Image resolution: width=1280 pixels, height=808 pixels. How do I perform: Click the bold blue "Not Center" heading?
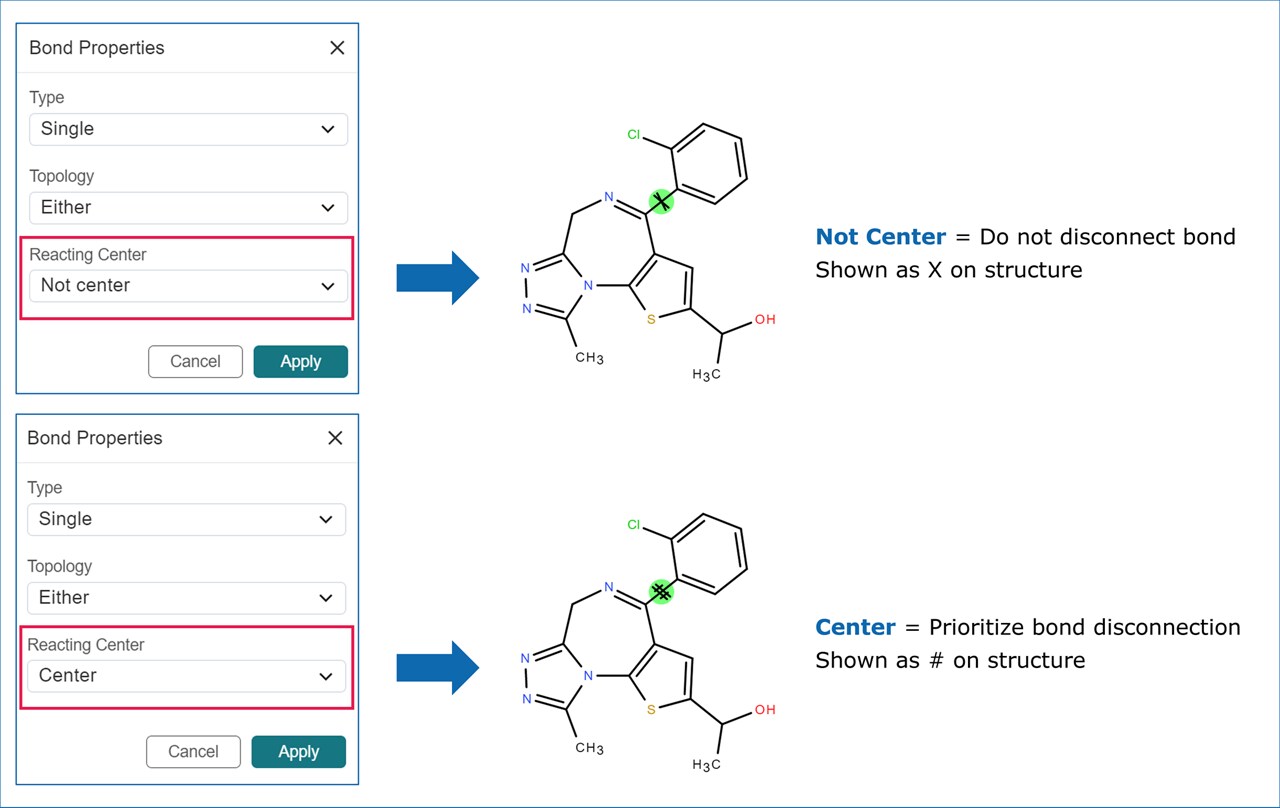pos(880,237)
